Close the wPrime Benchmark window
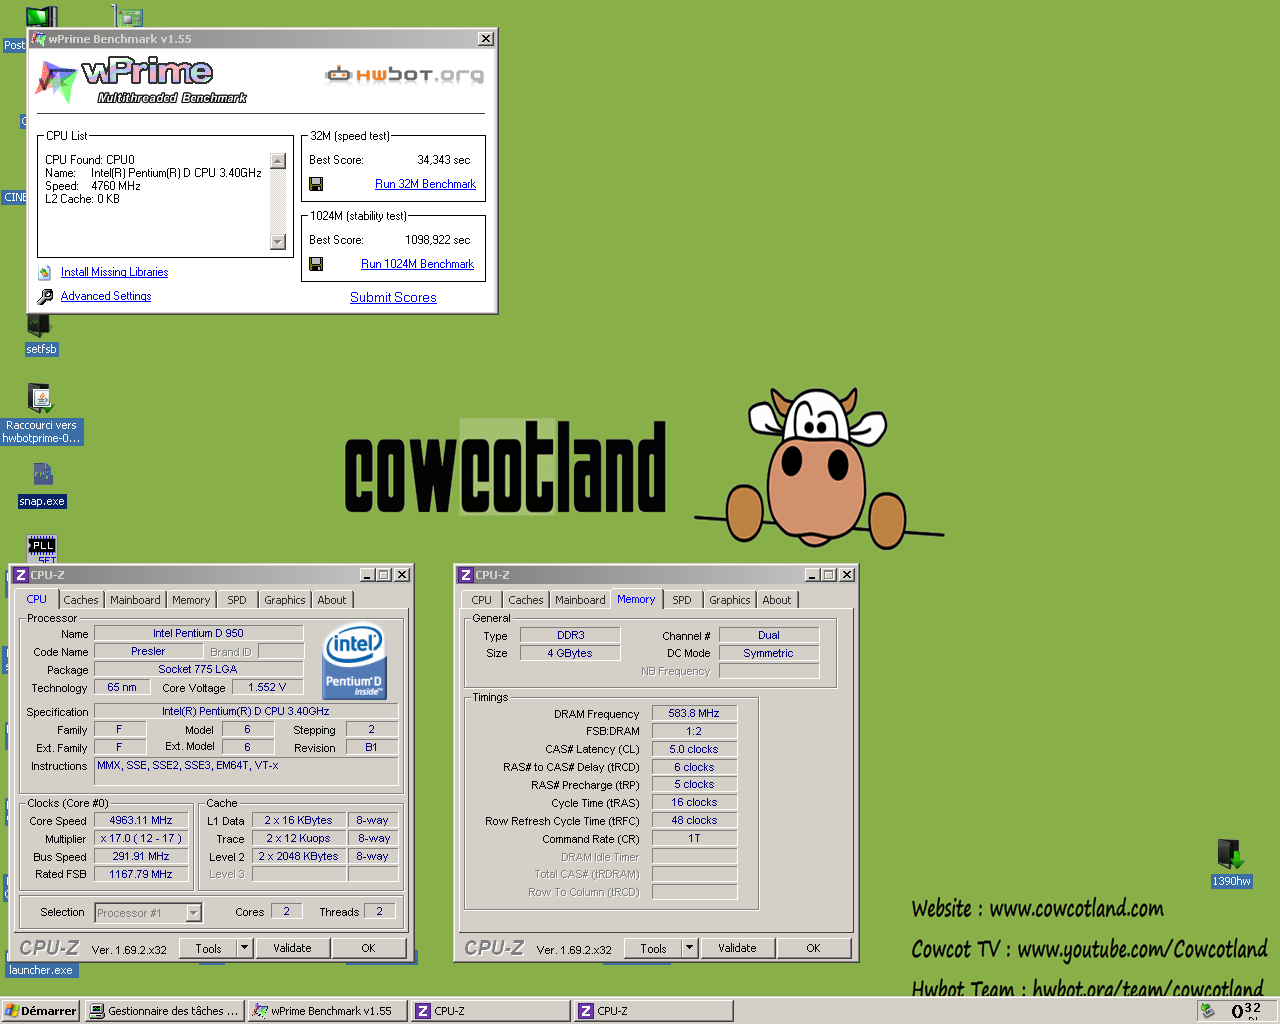This screenshot has height=1024, width=1280. pyautogui.click(x=486, y=39)
